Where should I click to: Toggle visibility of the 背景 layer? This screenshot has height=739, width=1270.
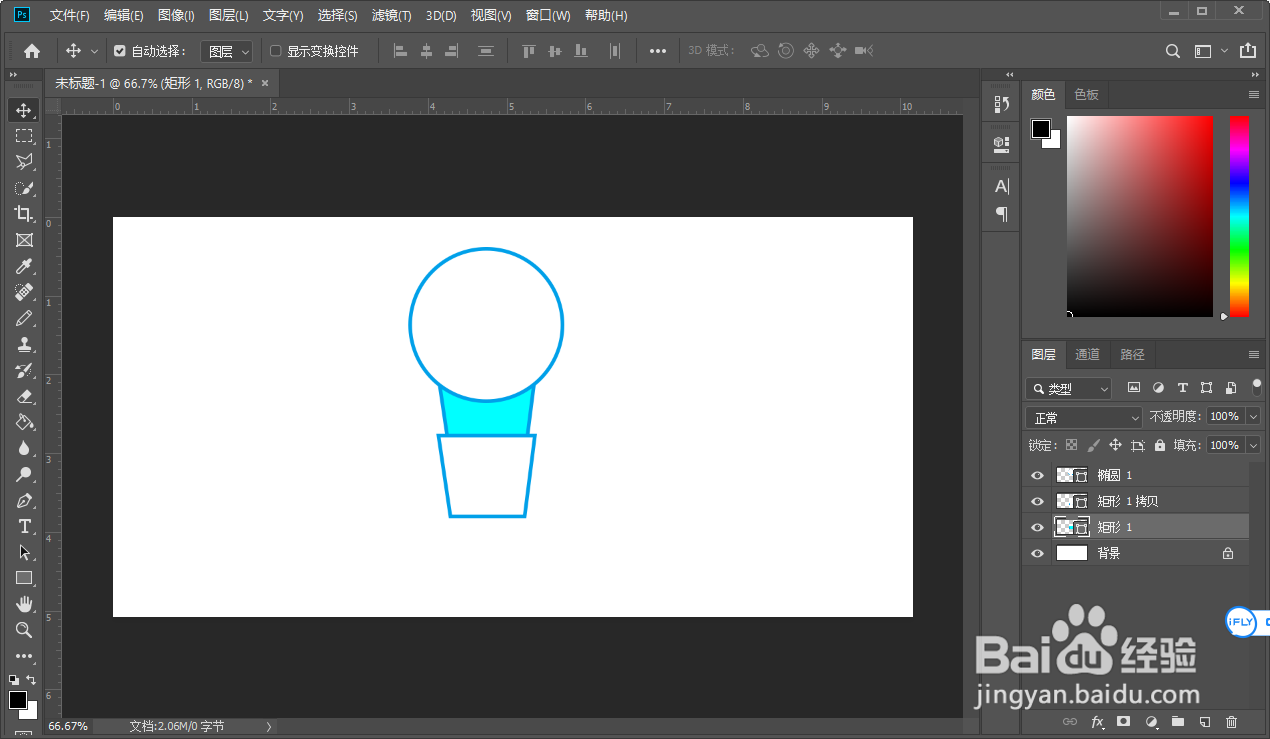coord(1037,553)
